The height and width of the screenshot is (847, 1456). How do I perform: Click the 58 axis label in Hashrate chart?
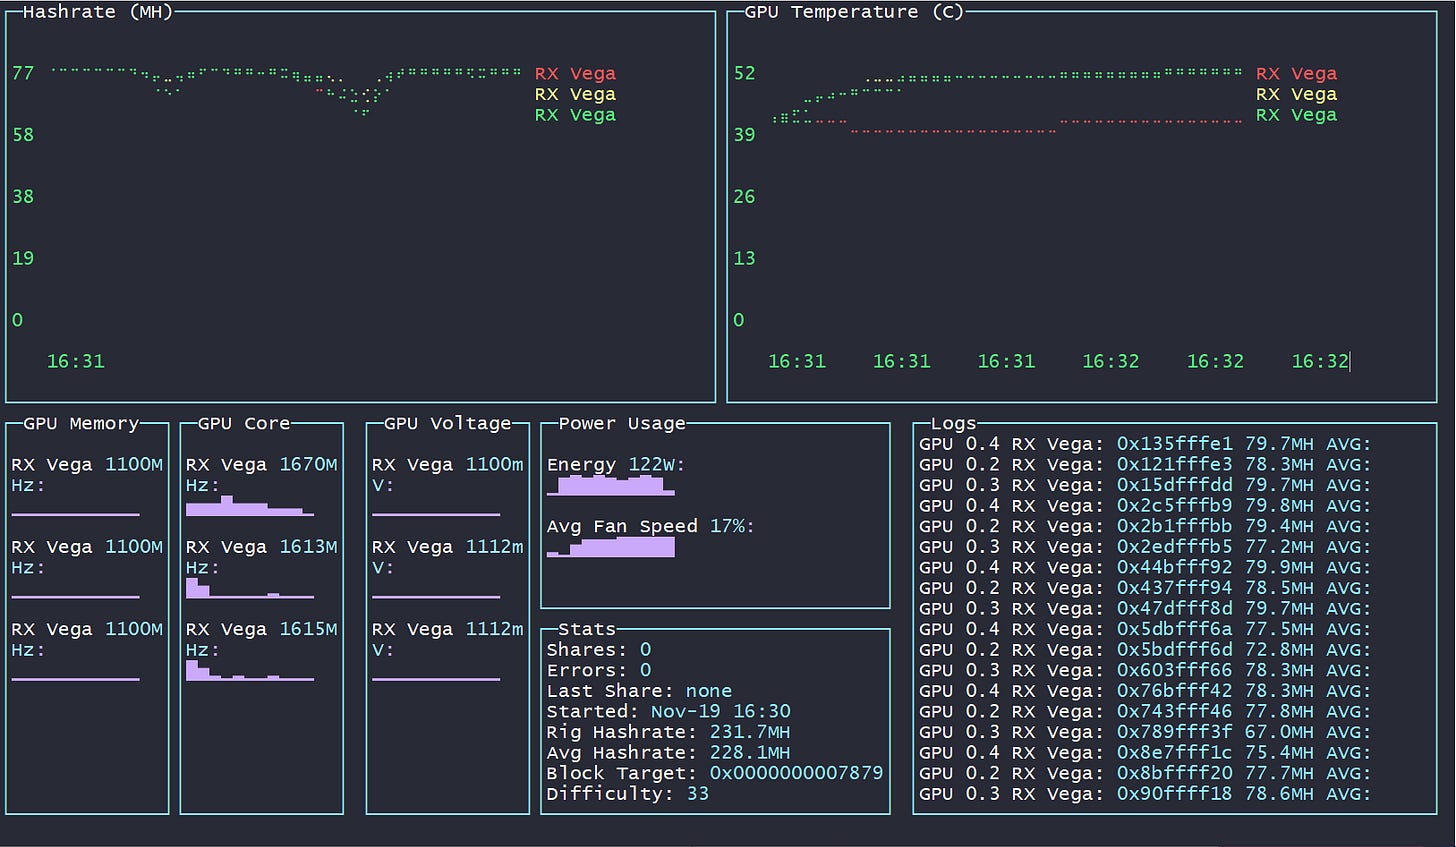click(23, 135)
